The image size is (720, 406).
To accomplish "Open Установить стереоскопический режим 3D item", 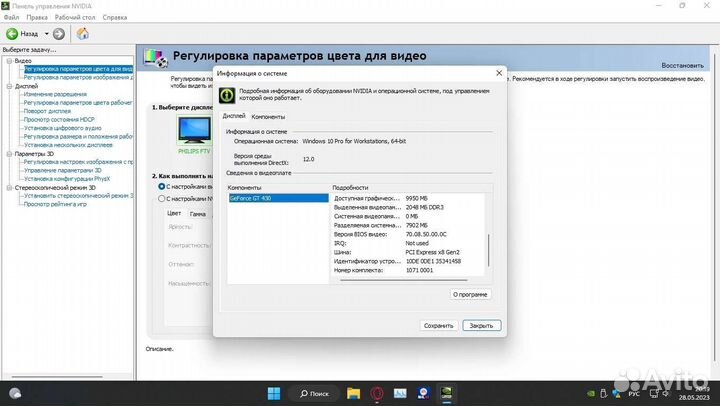I will [x=78, y=196].
